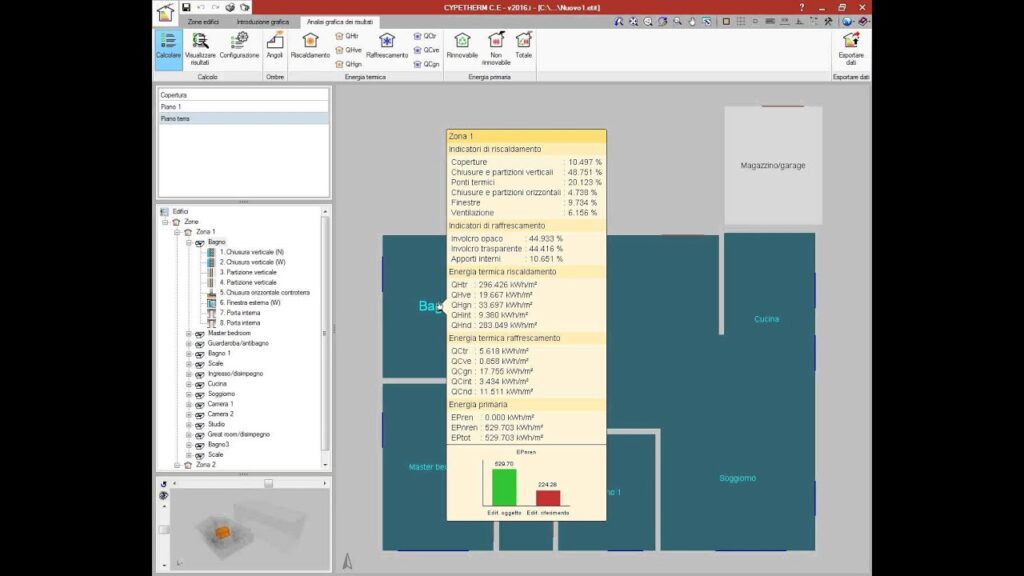Show Riscaldamento heating energy
This screenshot has width=1024, height=576.
(x=310, y=47)
